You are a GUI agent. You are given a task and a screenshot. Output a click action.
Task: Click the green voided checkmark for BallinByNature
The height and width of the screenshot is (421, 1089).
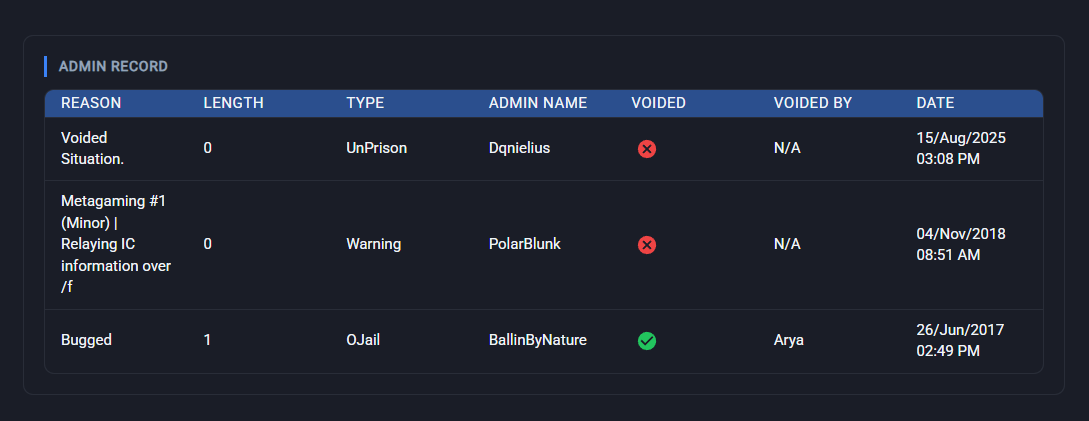point(647,340)
